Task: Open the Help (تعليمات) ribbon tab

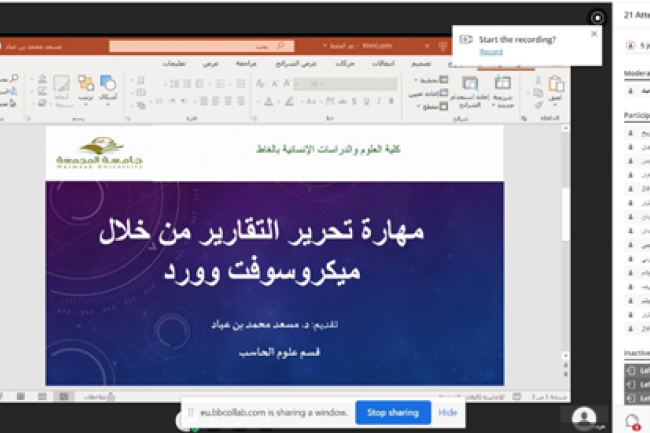Action: coord(174,63)
